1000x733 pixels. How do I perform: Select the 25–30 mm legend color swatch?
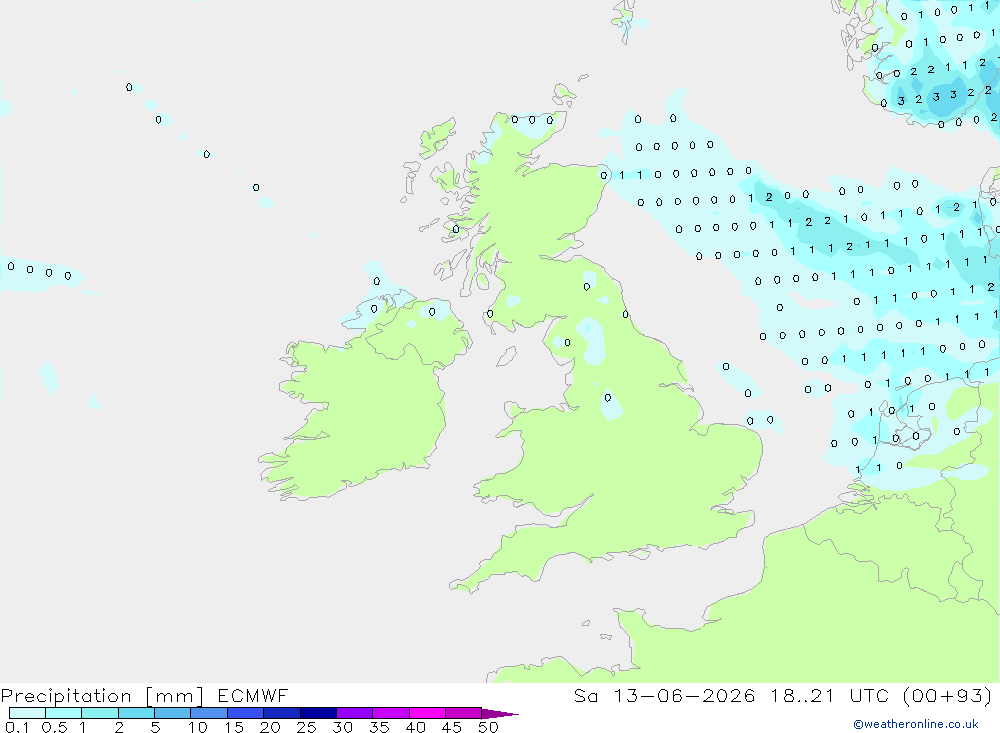click(318, 713)
